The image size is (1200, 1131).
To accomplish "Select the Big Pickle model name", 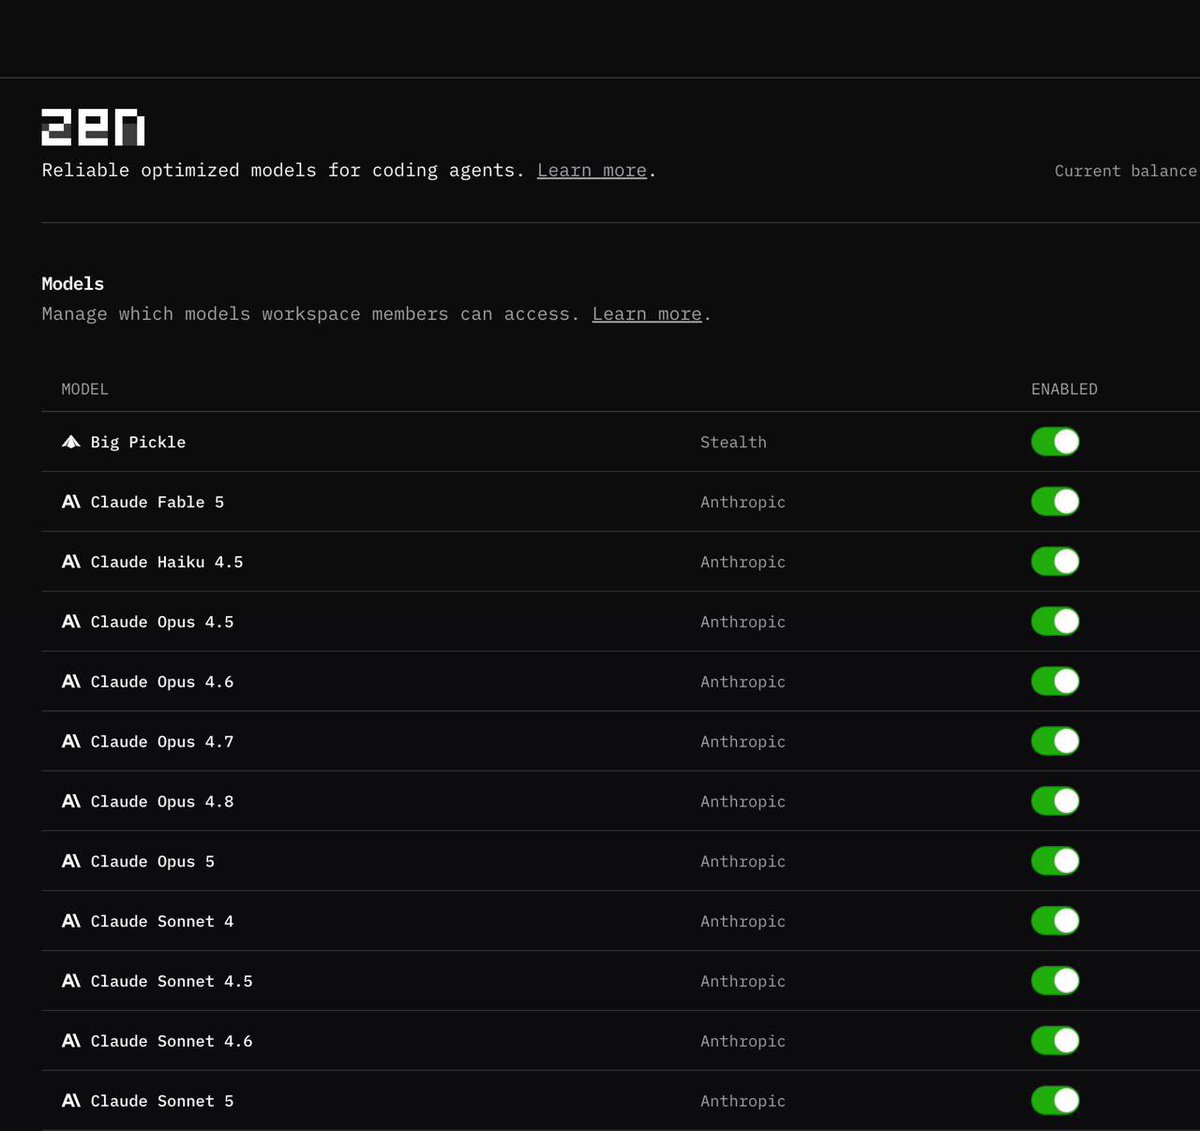I will pyautogui.click(x=138, y=442).
